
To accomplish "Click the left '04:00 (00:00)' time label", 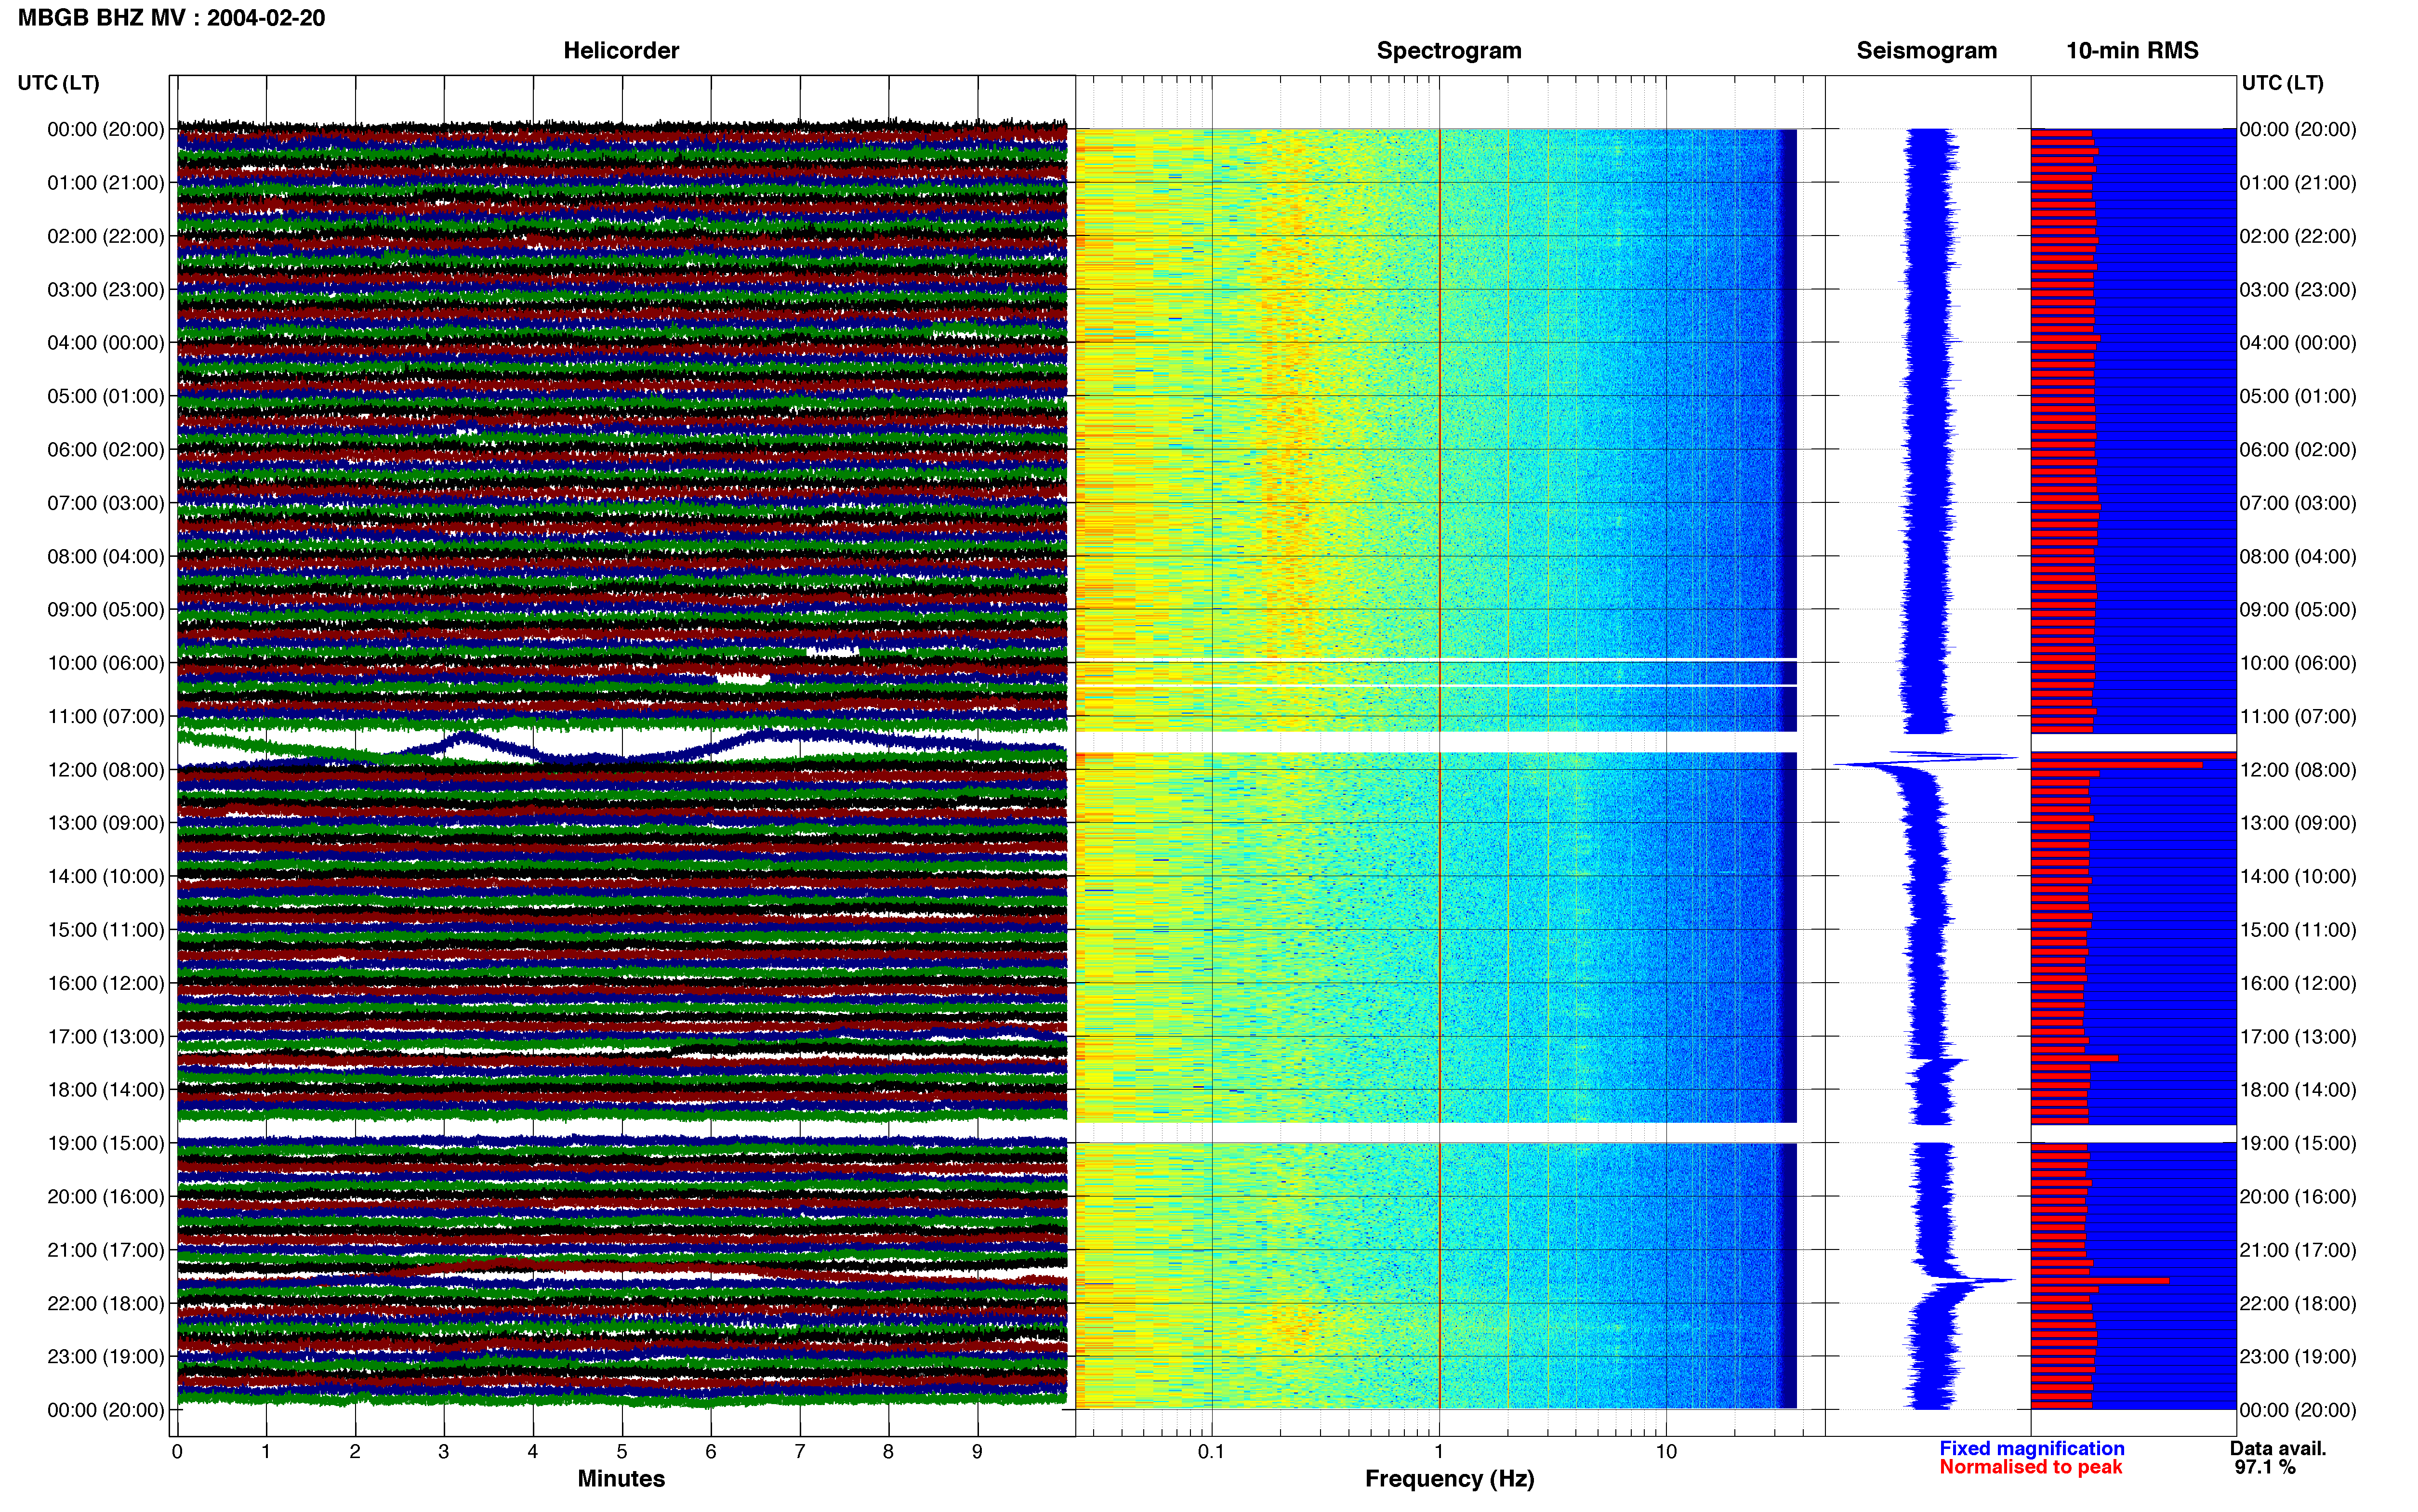I will [106, 343].
